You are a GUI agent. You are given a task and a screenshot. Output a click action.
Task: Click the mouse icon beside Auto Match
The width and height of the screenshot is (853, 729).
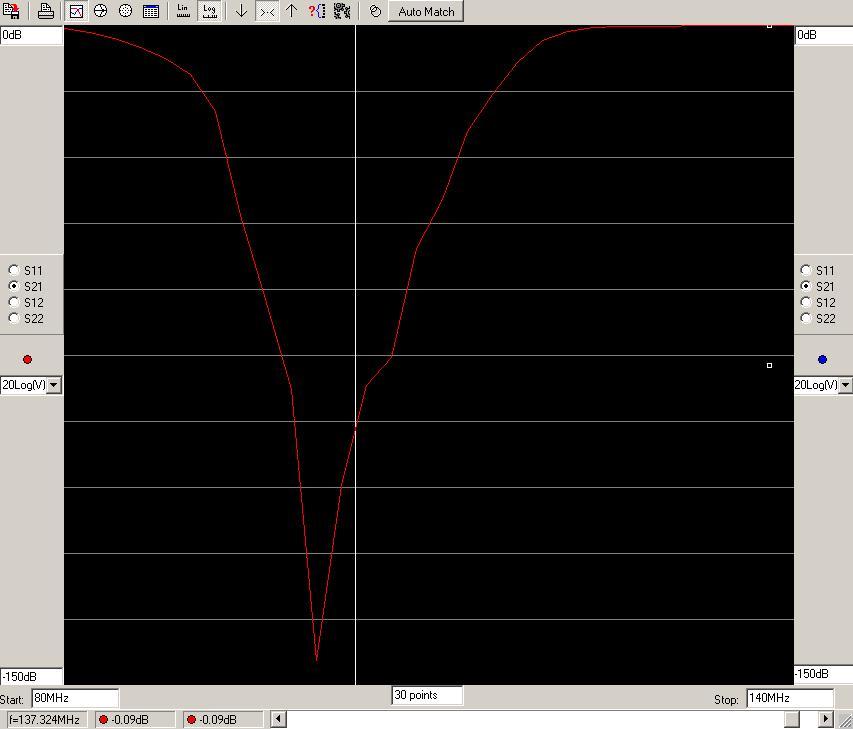pyautogui.click(x=375, y=11)
